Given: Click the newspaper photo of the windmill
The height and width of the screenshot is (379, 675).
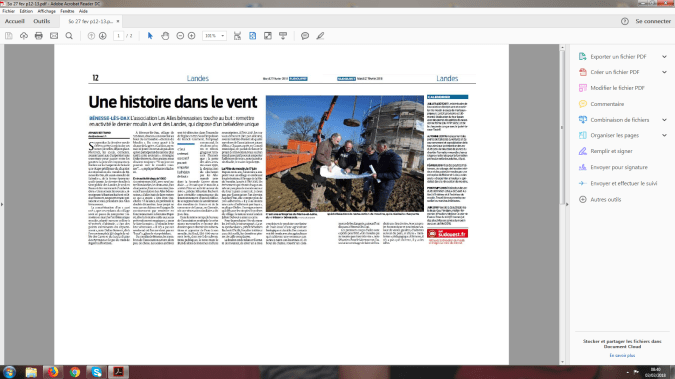Looking at the screenshot, I should (x=345, y=153).
